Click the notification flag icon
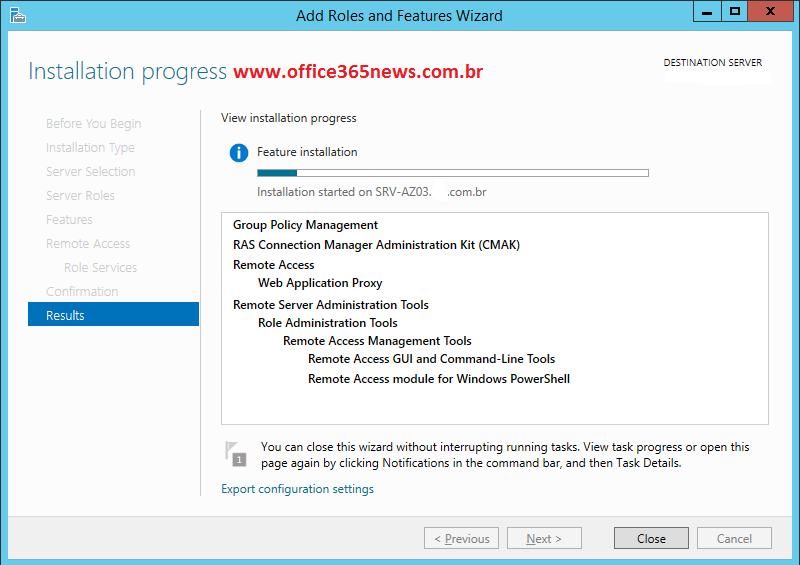Viewport: 800px width, 565px height. coord(236,454)
